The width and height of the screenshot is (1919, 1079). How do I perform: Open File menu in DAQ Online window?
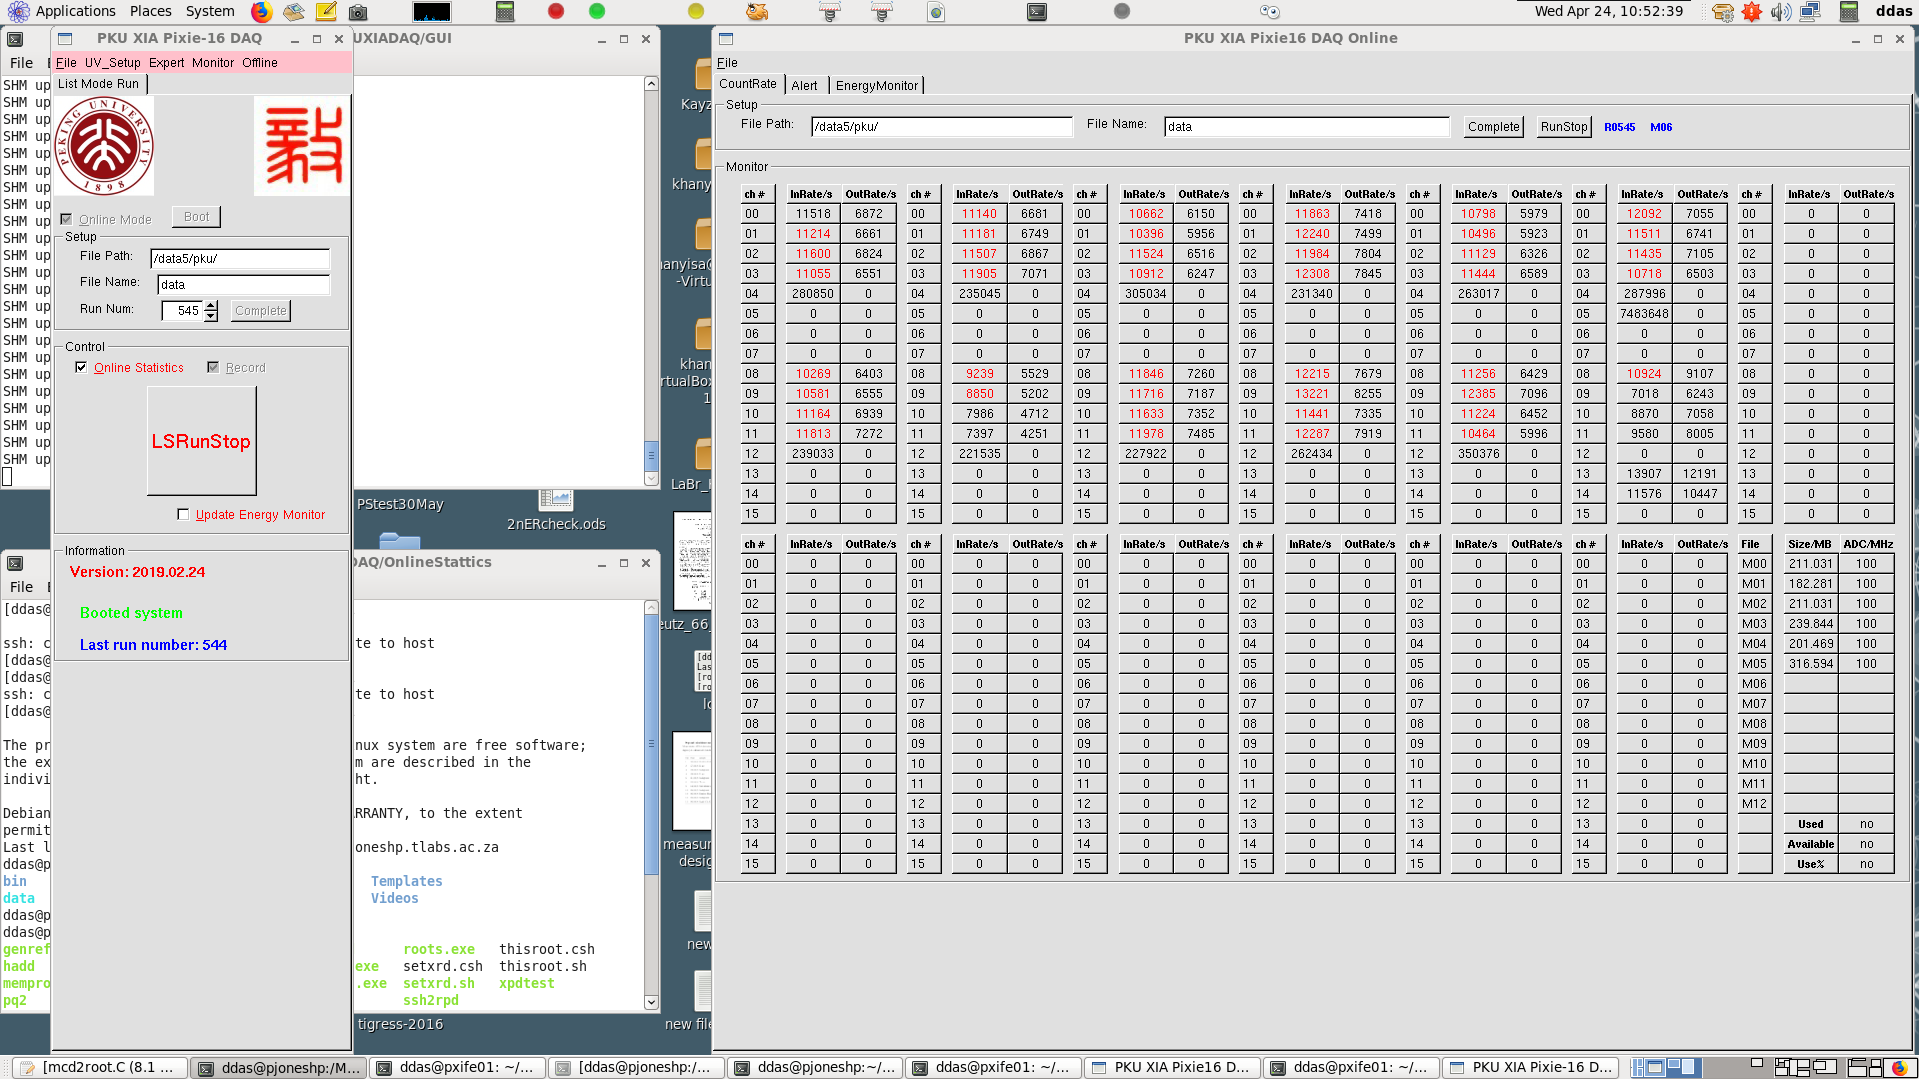click(727, 63)
